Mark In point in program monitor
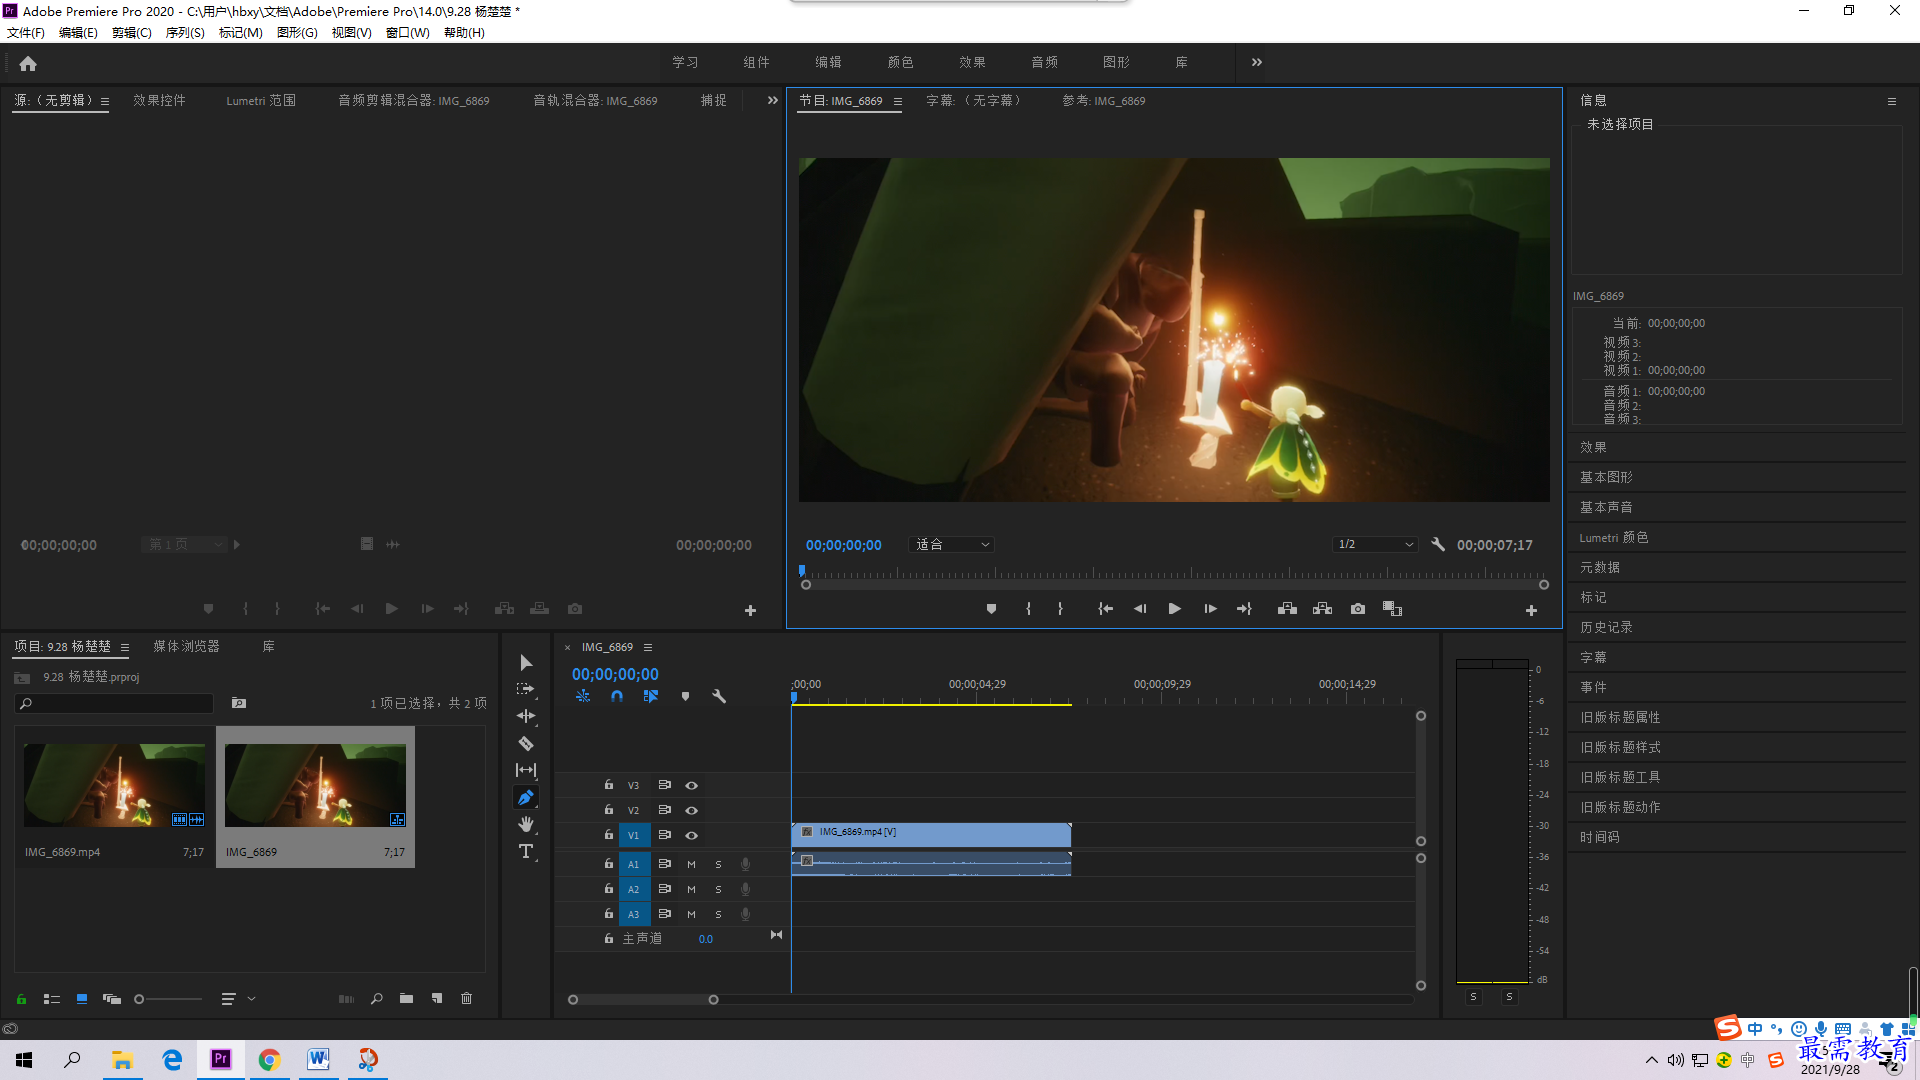This screenshot has height=1080, width=1920. (1028, 609)
